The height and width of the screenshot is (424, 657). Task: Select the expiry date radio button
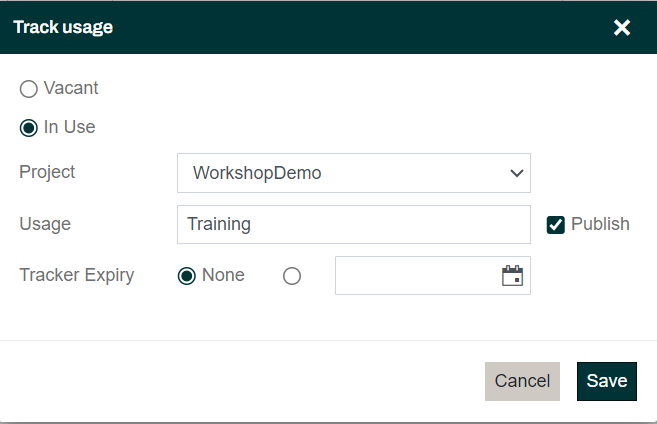(292, 276)
